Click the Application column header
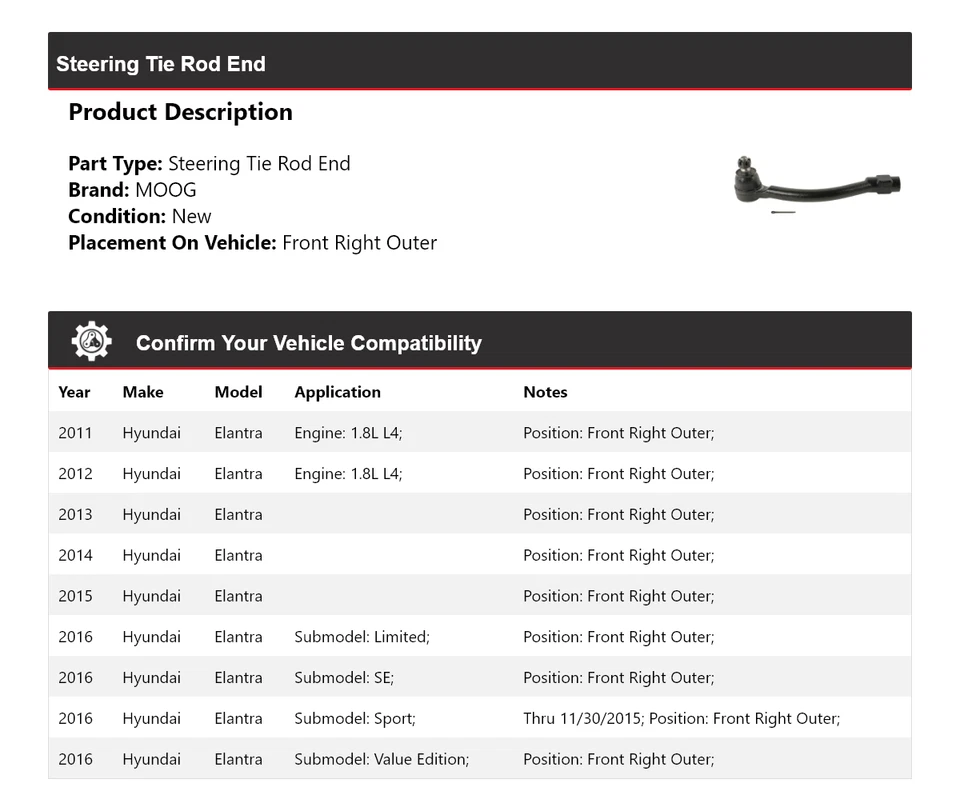 tap(337, 392)
